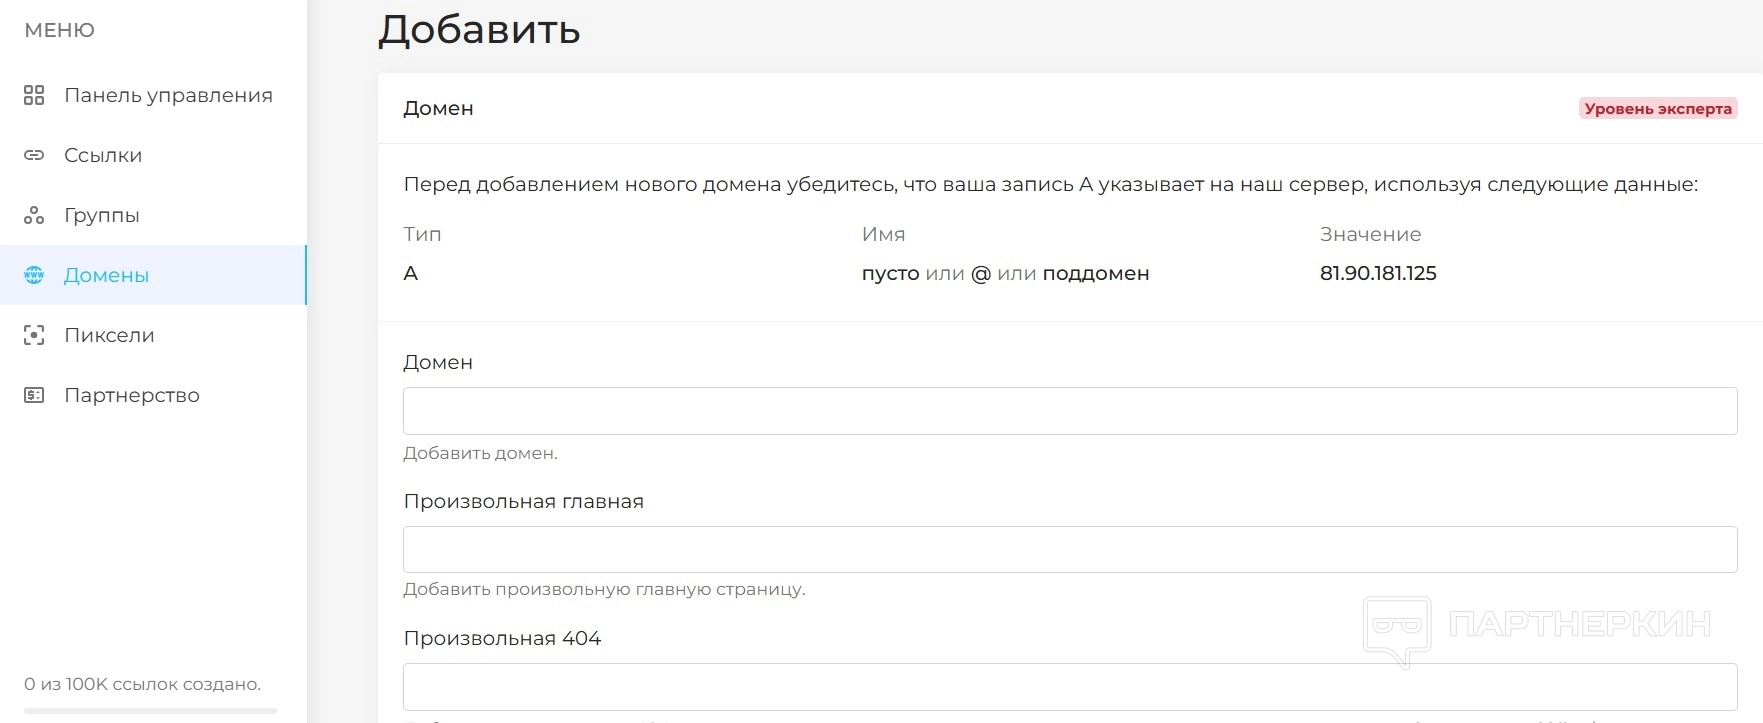Image resolution: width=1763 pixels, height=723 pixels.
Task: Click the Произвольная главная input field
Action: 1069,549
